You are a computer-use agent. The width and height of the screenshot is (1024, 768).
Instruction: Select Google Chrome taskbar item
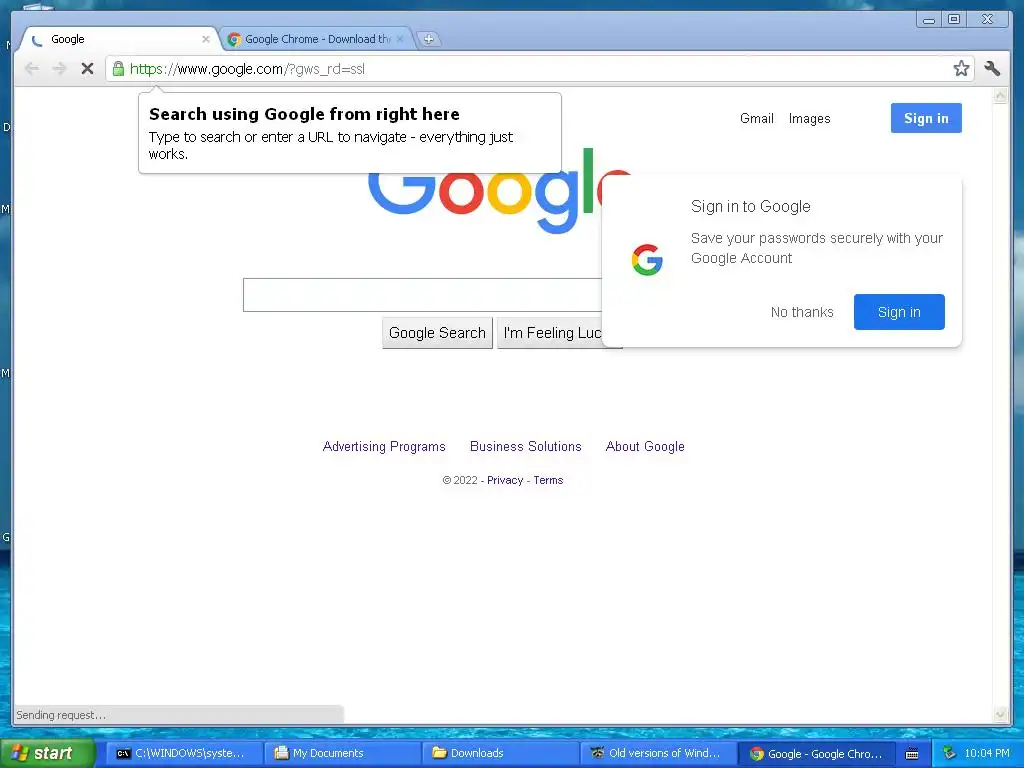click(x=816, y=753)
